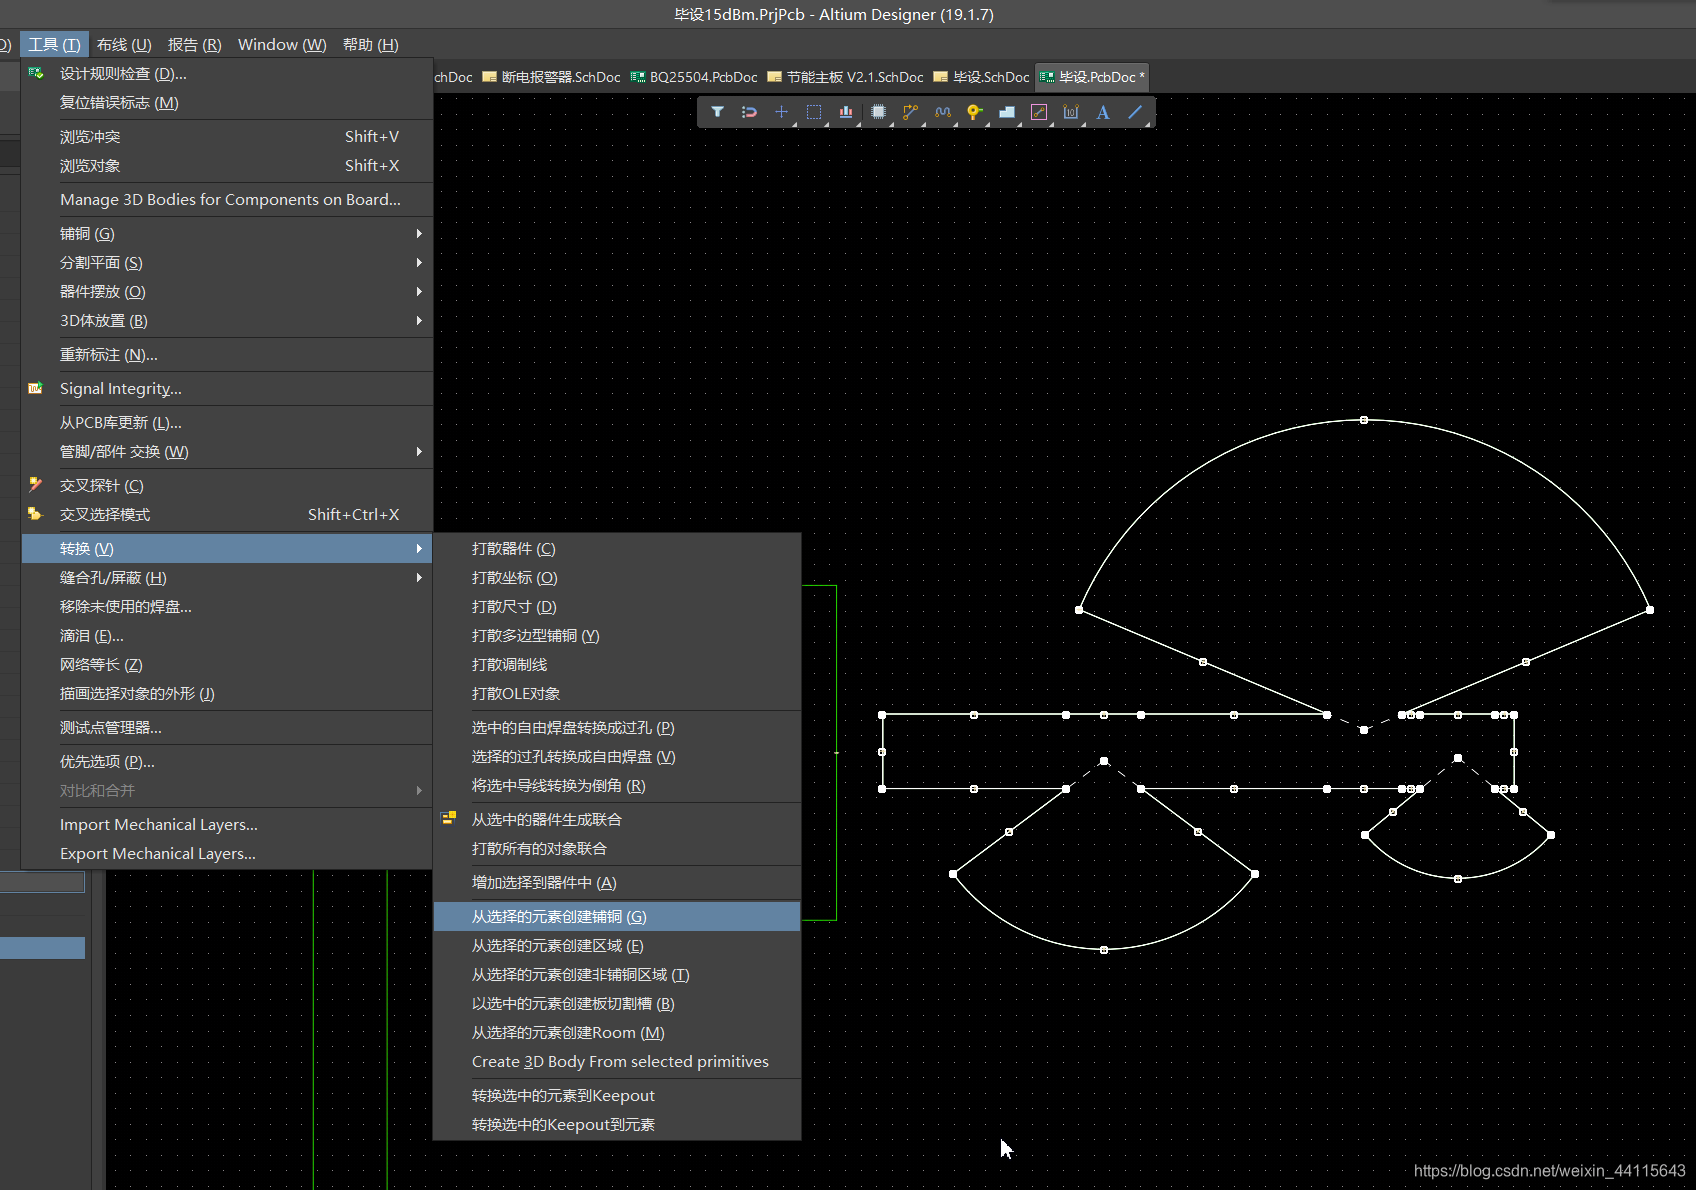Expand the 转换 (V) submenu arrow
The width and height of the screenshot is (1696, 1190).
pos(419,548)
